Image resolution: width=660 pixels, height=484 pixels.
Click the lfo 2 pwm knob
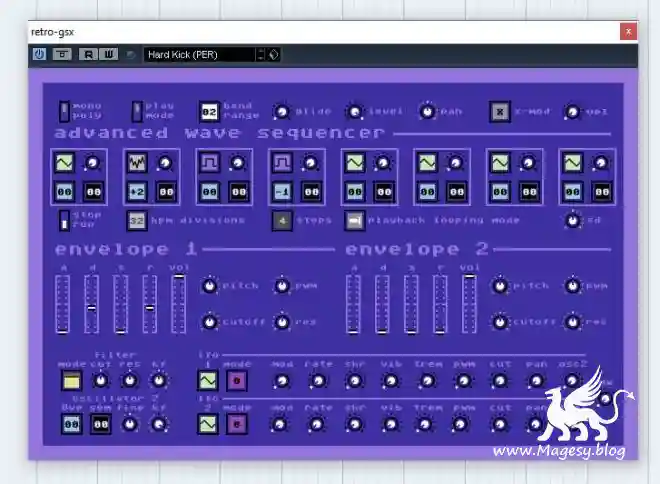(461, 424)
